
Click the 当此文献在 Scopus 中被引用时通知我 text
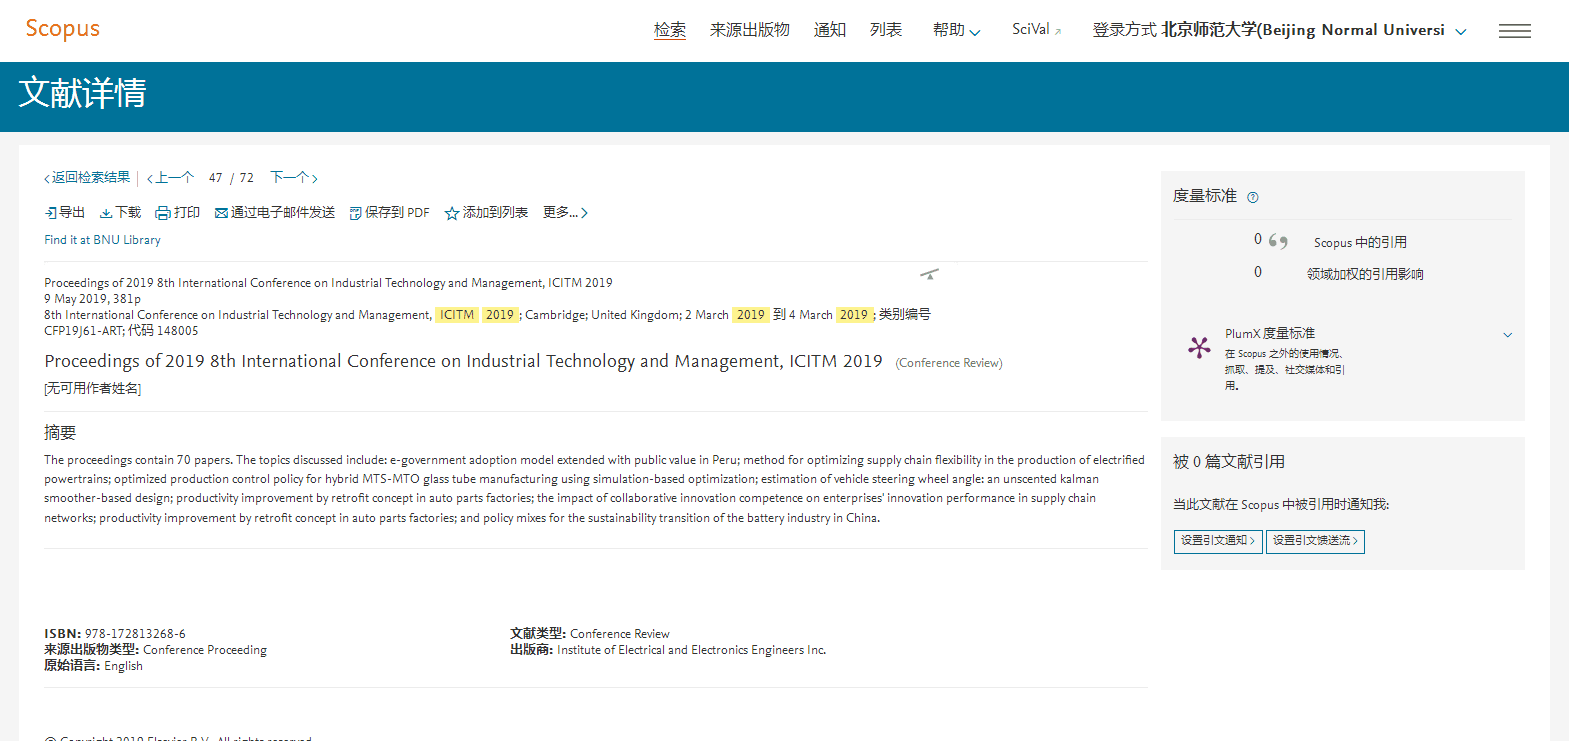click(1281, 505)
